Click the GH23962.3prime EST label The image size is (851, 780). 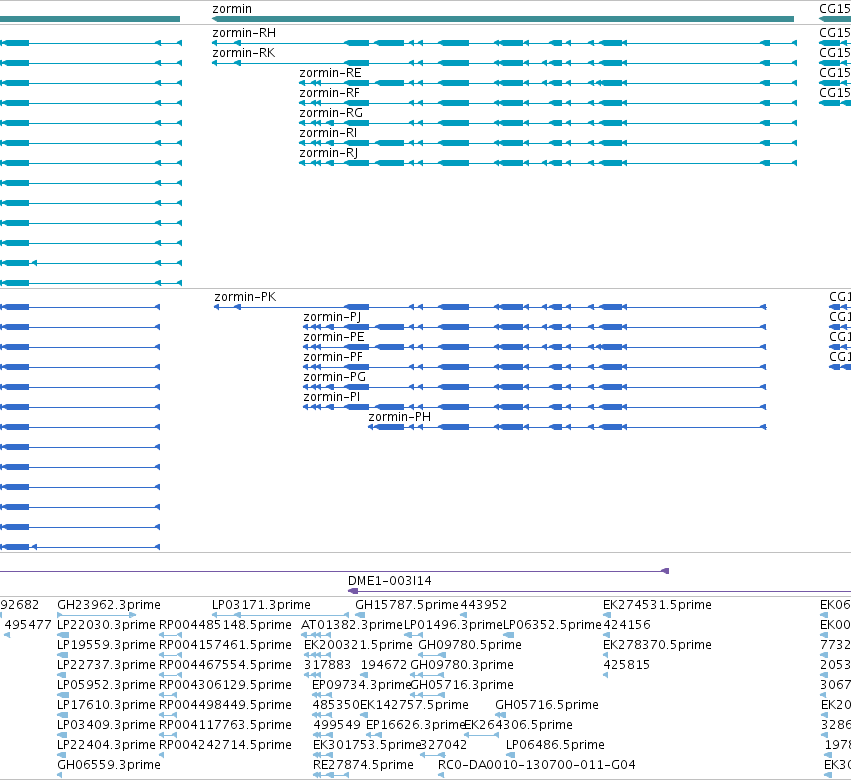click(109, 605)
